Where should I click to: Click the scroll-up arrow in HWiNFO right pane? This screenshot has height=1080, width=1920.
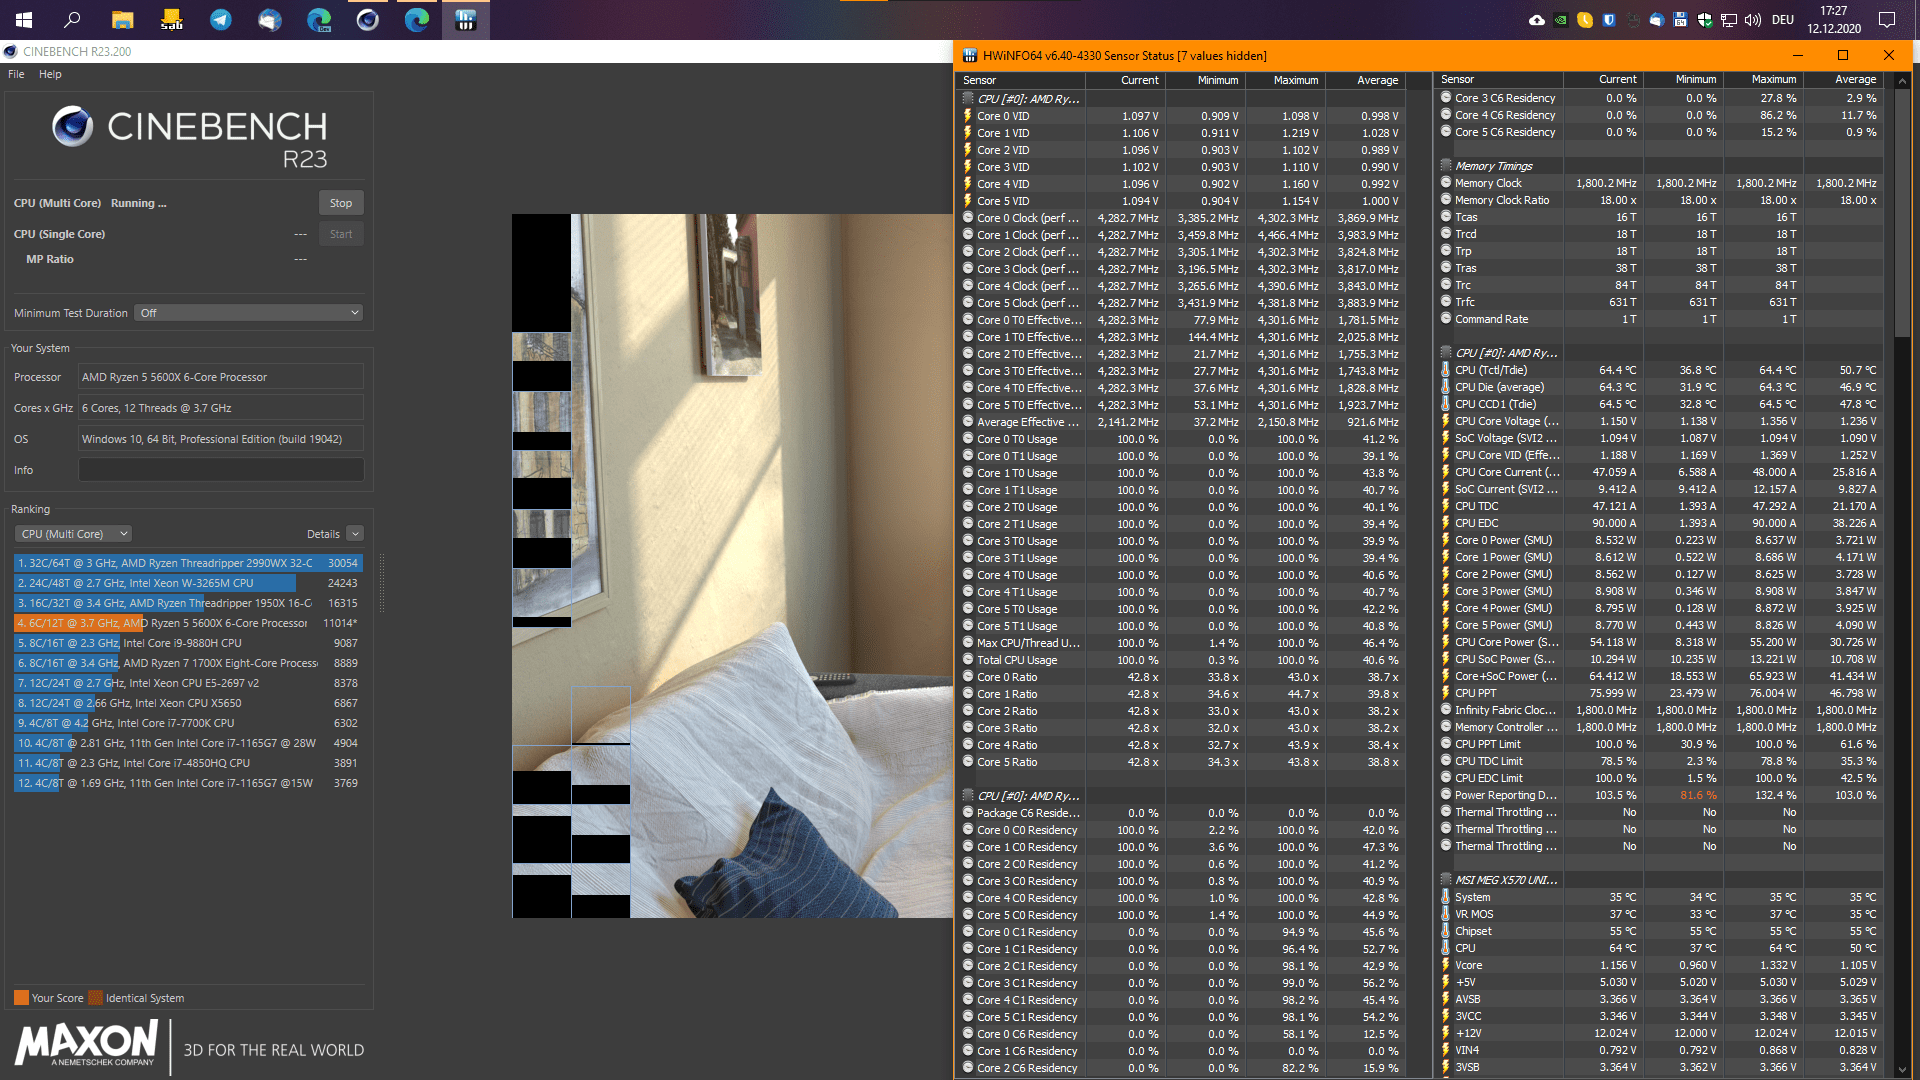tap(1902, 81)
